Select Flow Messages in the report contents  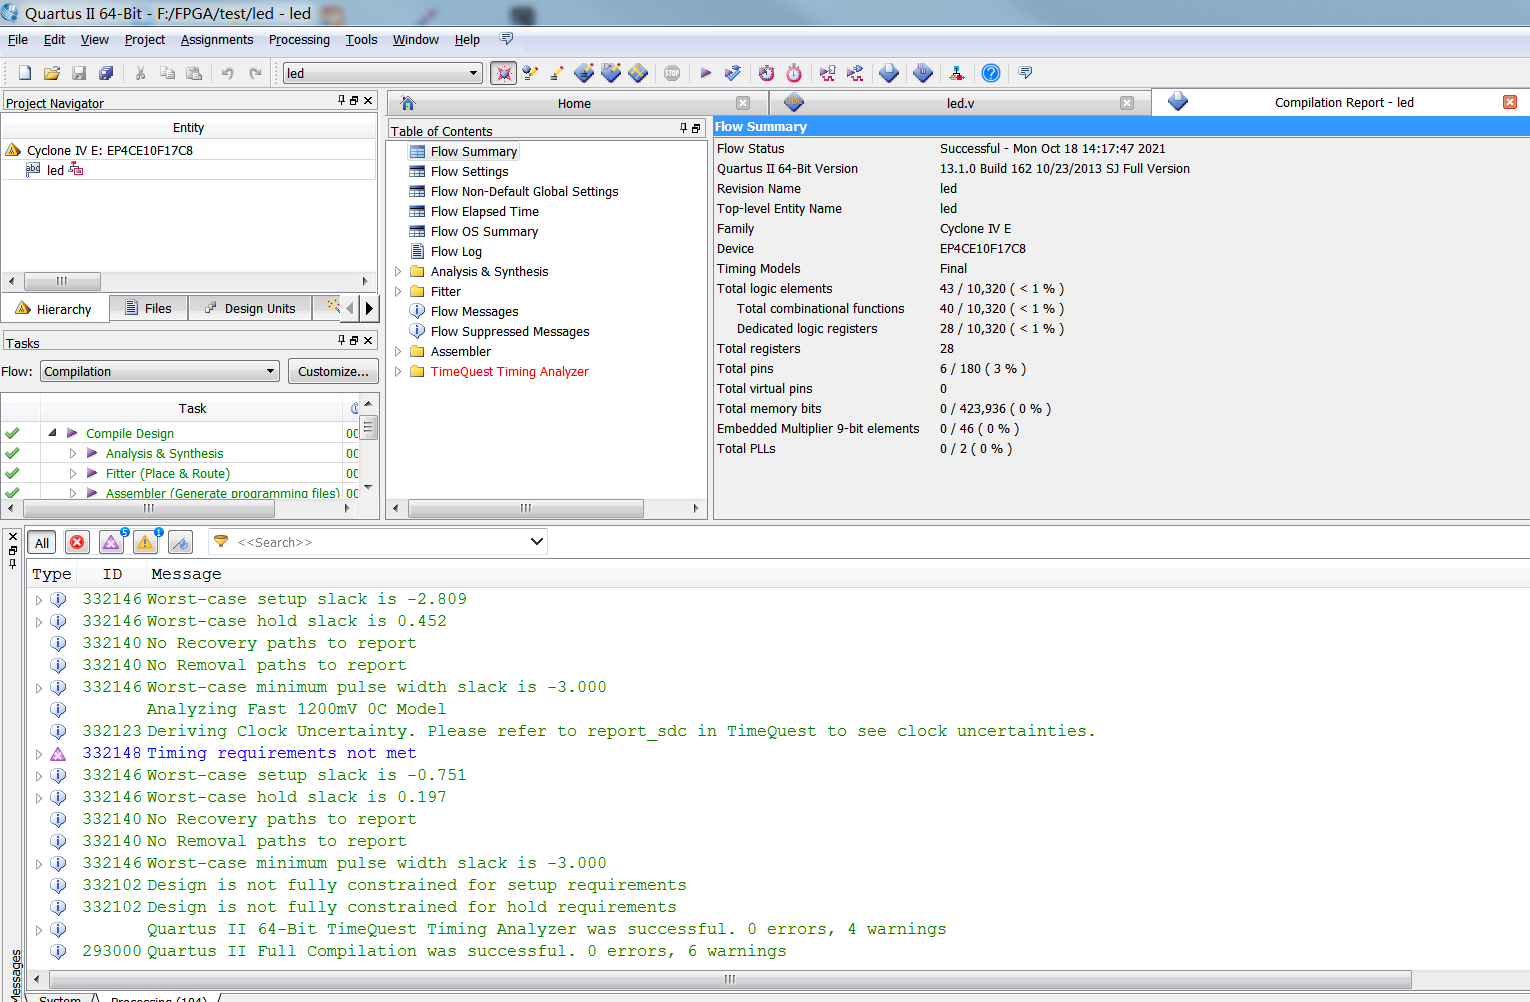tap(474, 311)
